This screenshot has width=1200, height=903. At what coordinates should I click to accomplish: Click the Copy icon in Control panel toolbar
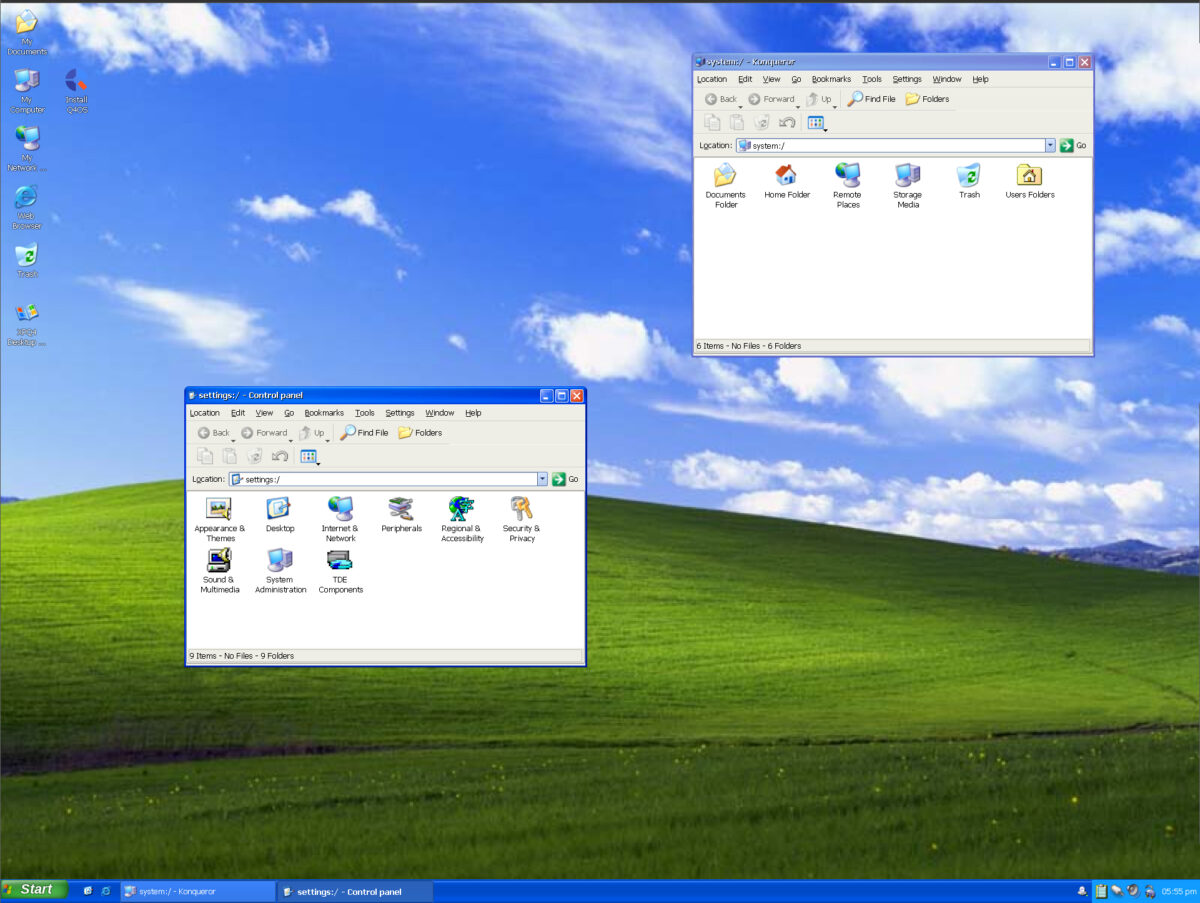205,456
